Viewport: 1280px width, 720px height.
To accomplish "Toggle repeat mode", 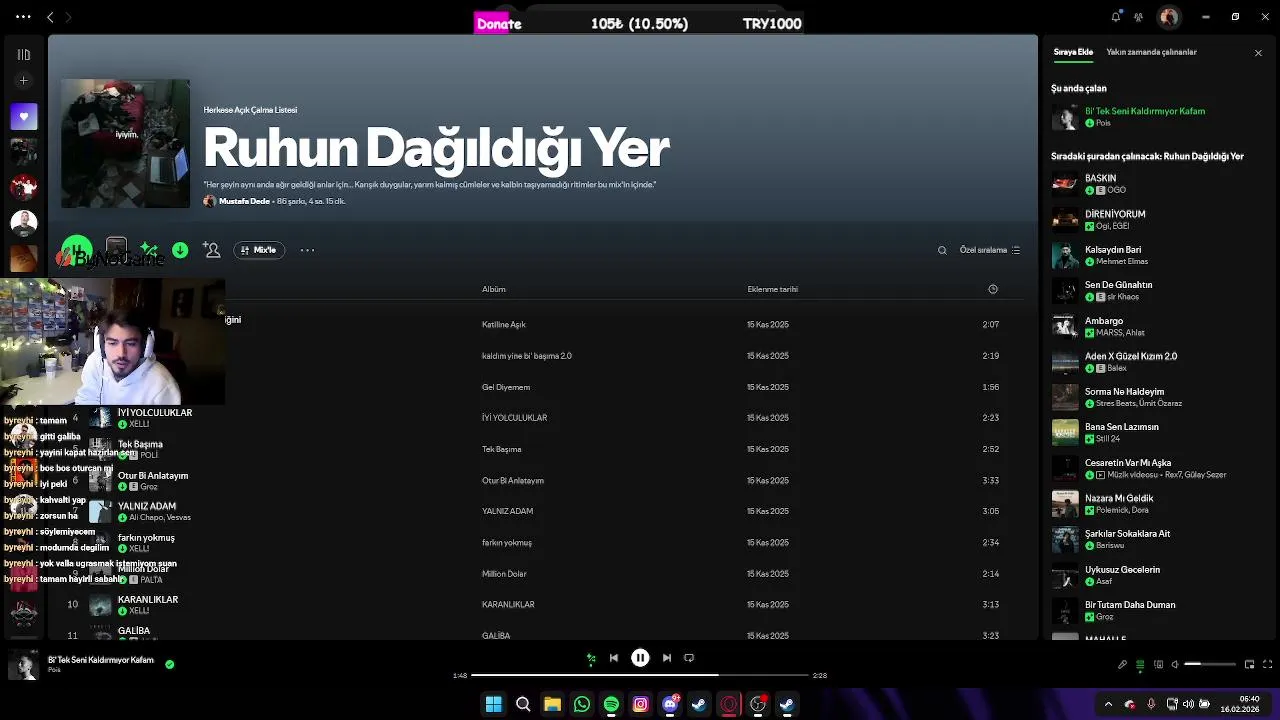I will [x=689, y=658].
